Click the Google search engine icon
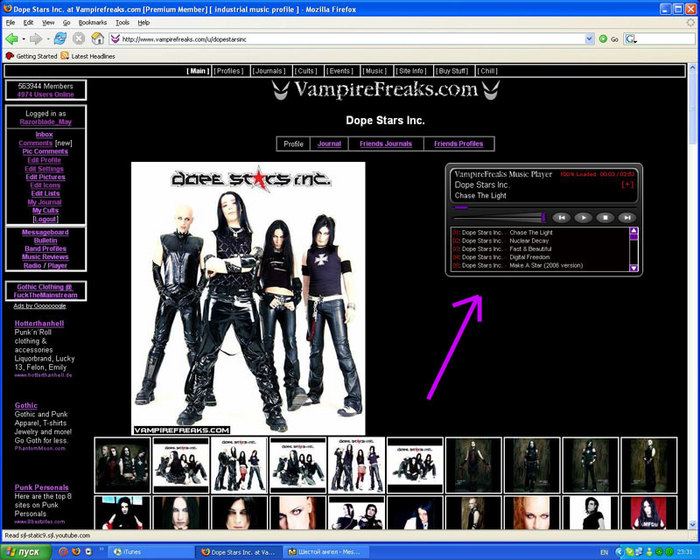This screenshot has height=560, width=700. pyautogui.click(x=630, y=39)
